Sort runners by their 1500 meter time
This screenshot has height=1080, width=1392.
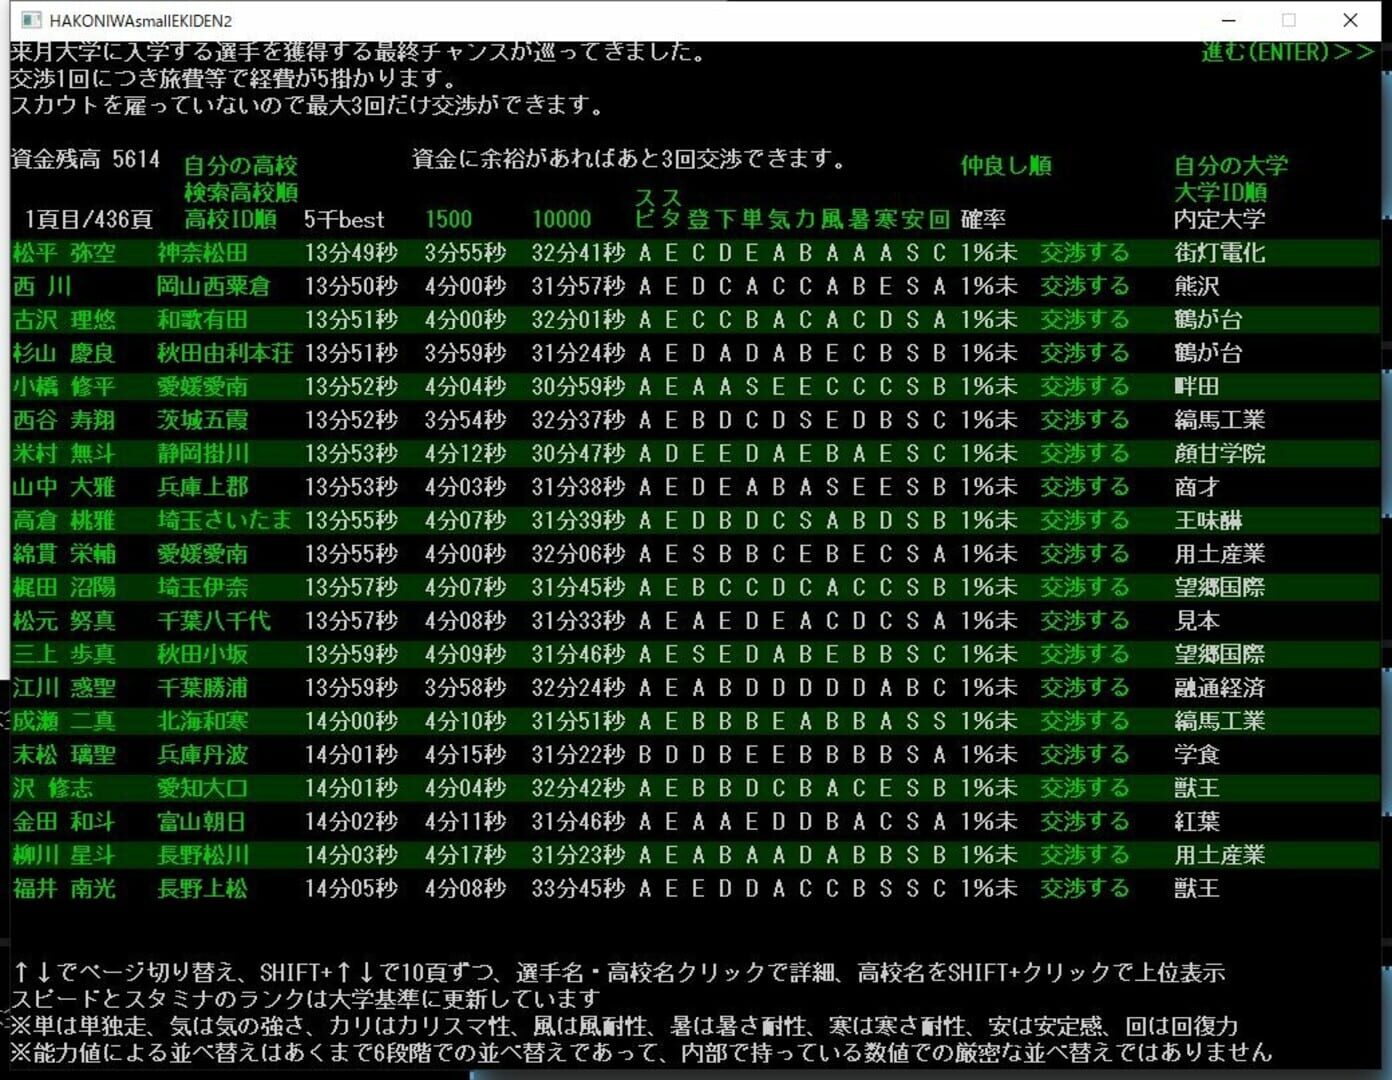[x=447, y=219]
